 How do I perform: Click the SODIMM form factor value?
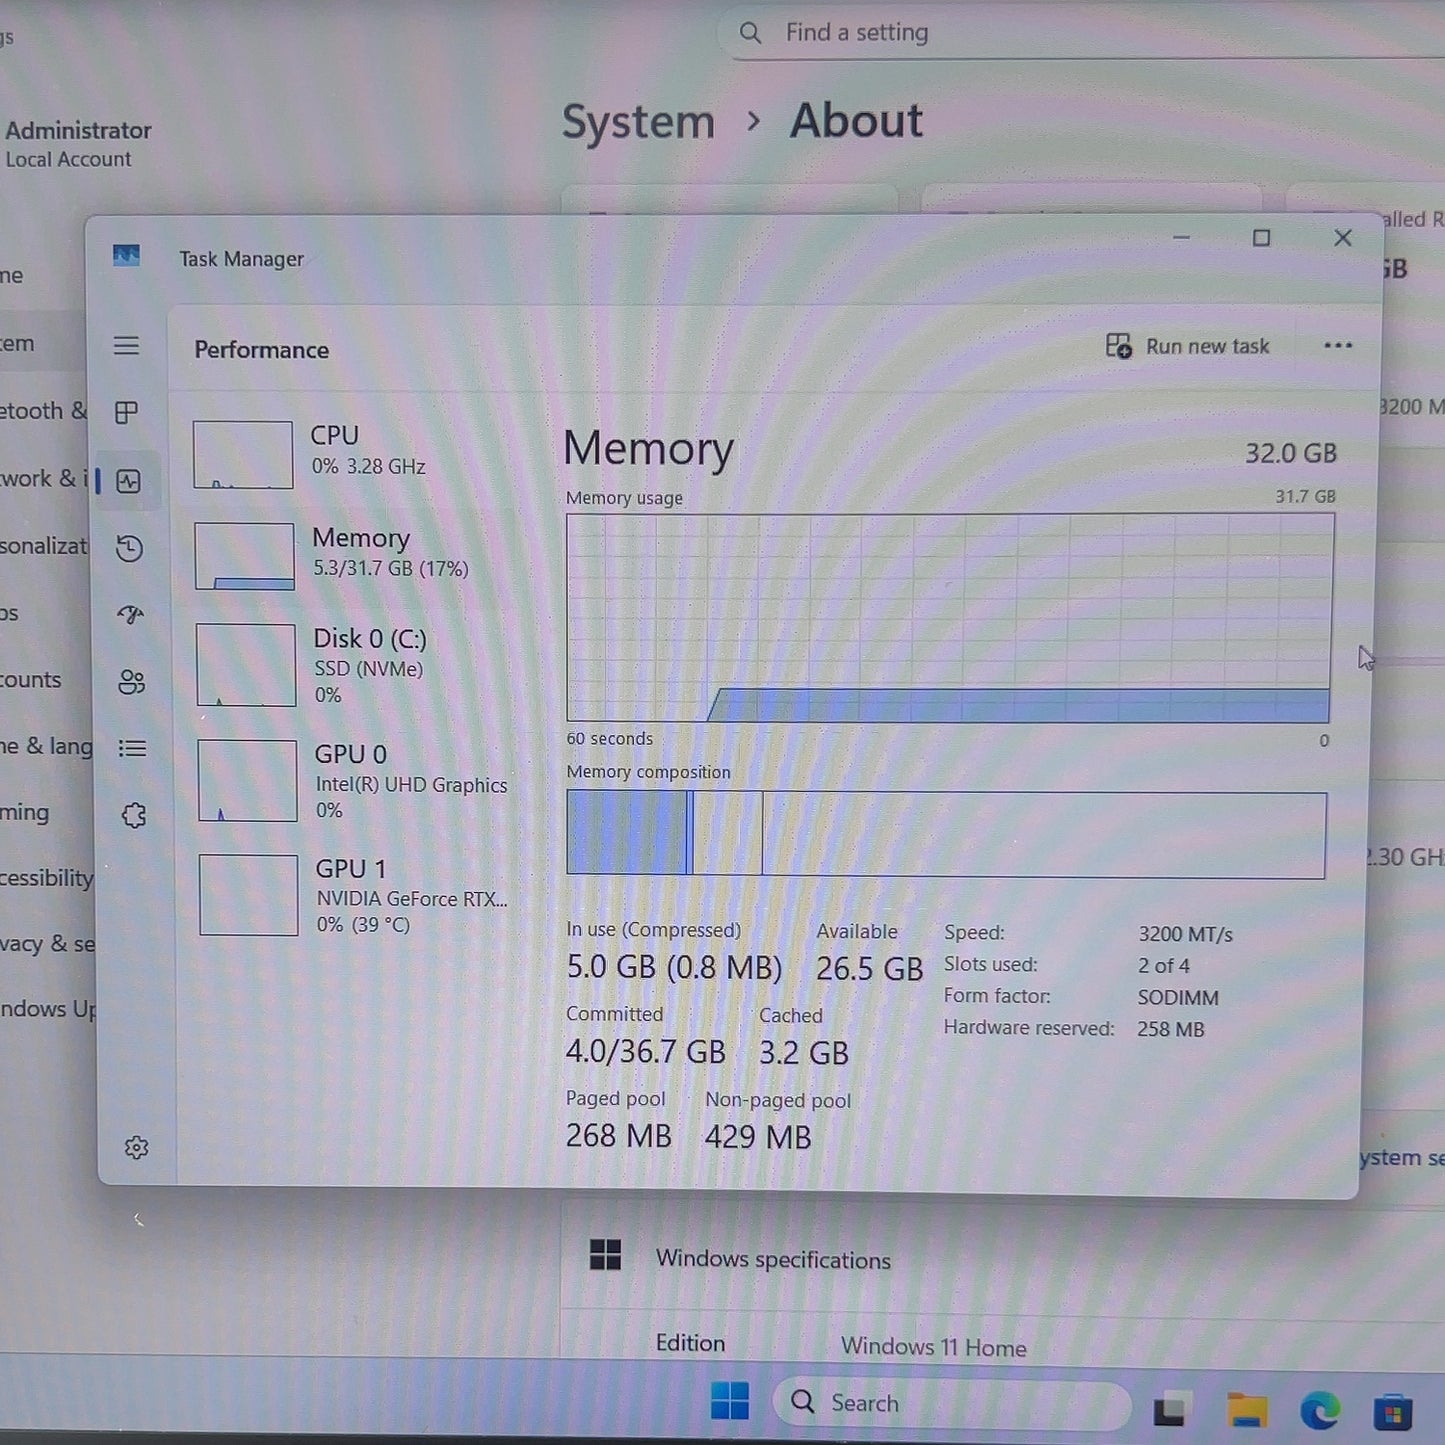1178,998
